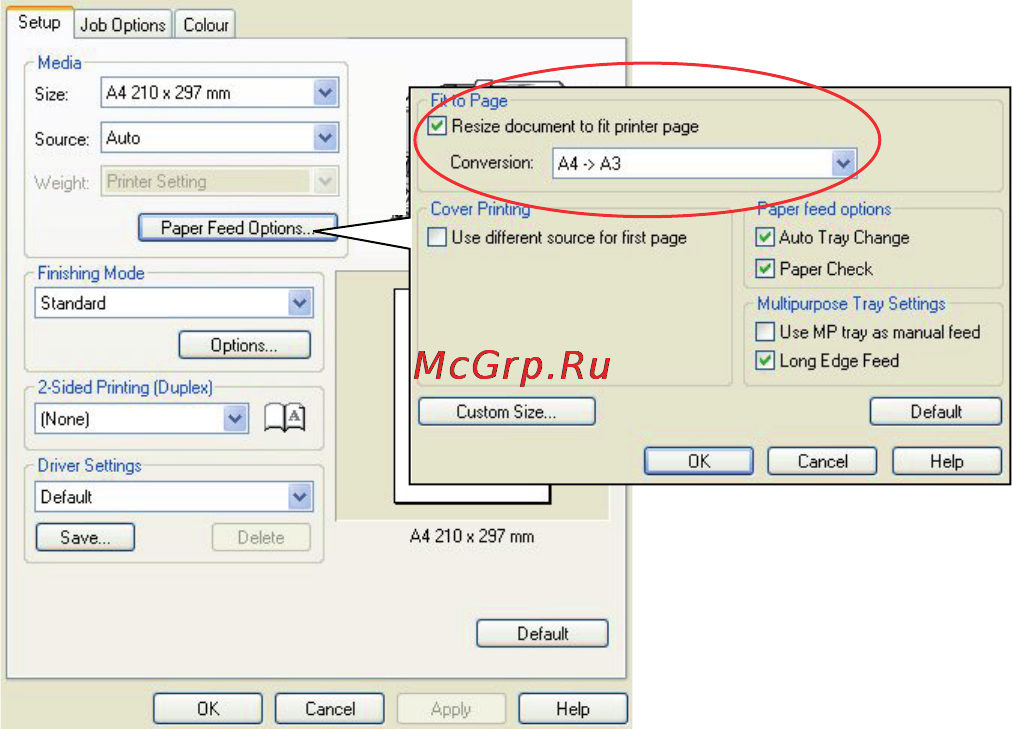1013x729 pixels.
Task: Click Default button on Setup tab
Action: coord(542,633)
